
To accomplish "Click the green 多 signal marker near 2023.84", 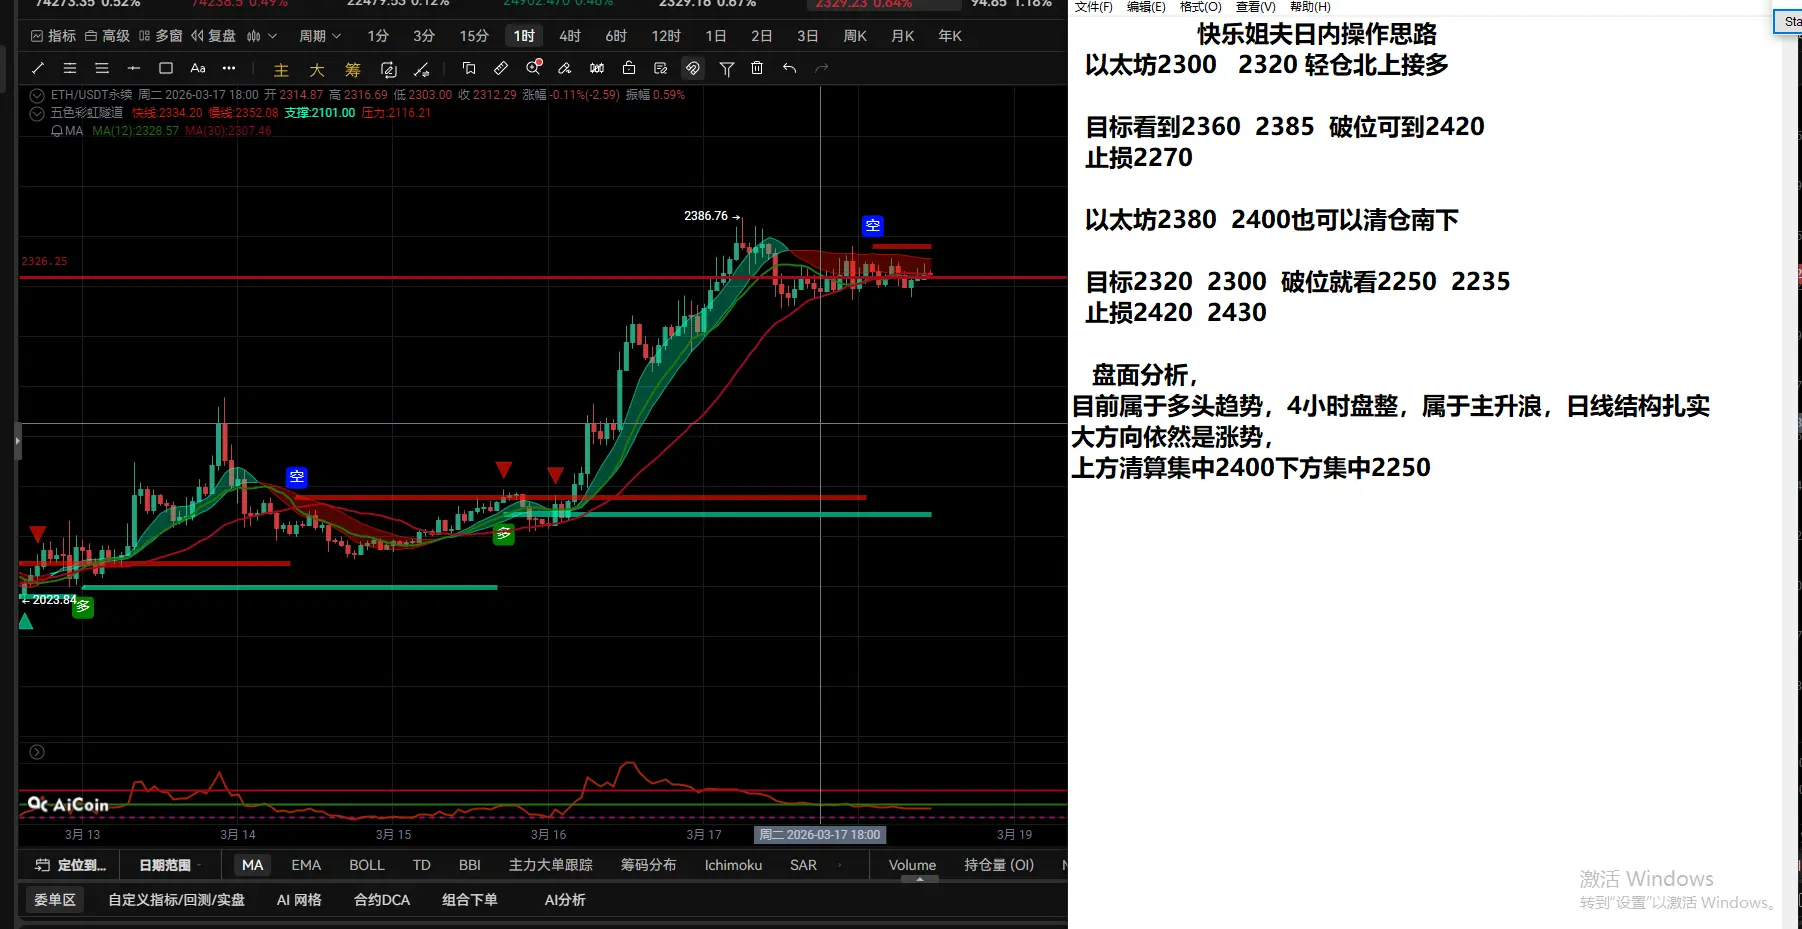I will pyautogui.click(x=83, y=606).
